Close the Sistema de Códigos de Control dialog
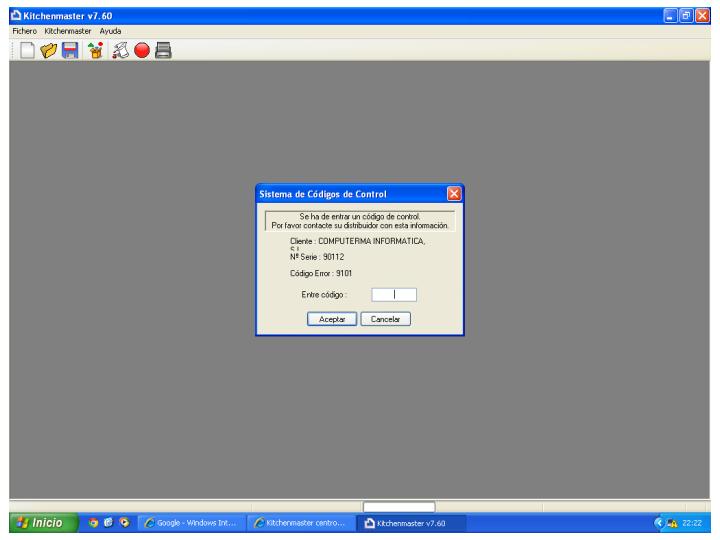Viewport: 720px width, 540px height. pyautogui.click(x=454, y=194)
